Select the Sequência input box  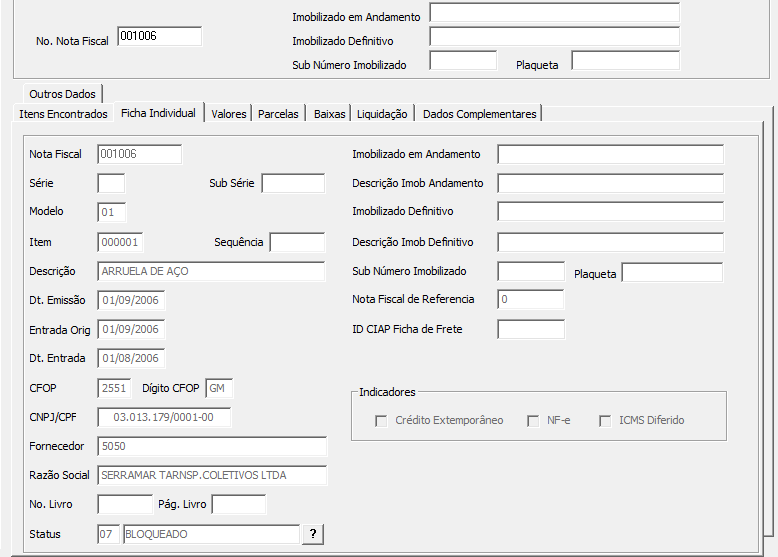coord(297,242)
